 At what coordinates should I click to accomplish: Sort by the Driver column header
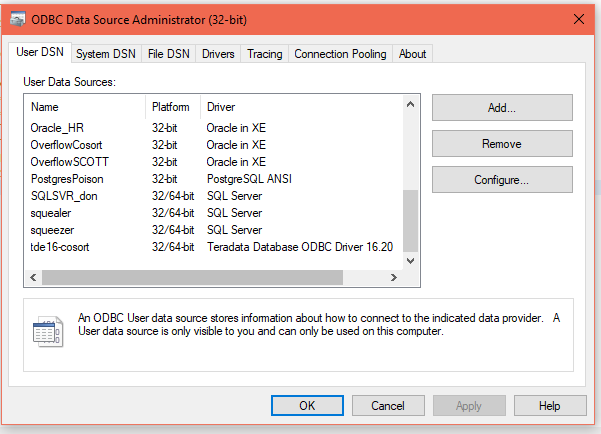click(302, 107)
